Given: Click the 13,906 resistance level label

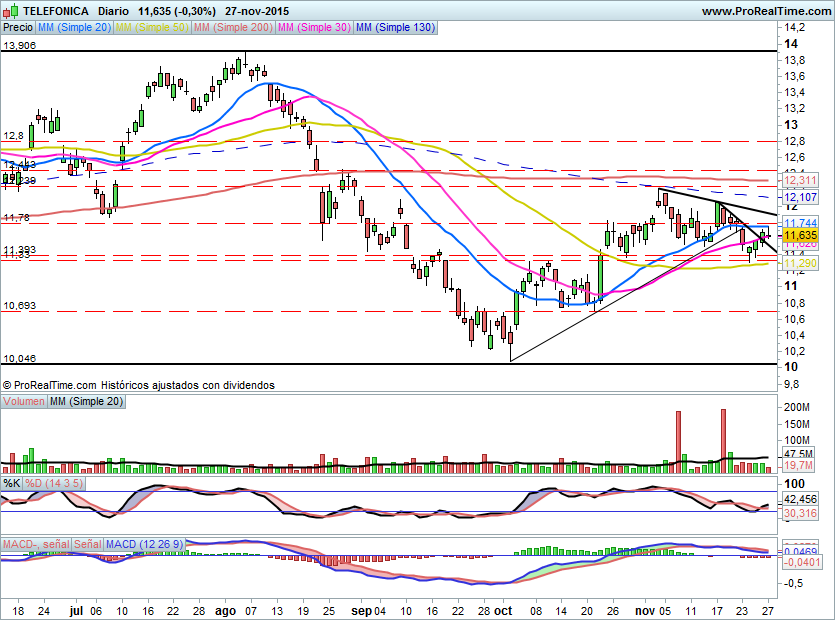Looking at the screenshot, I should [20, 46].
